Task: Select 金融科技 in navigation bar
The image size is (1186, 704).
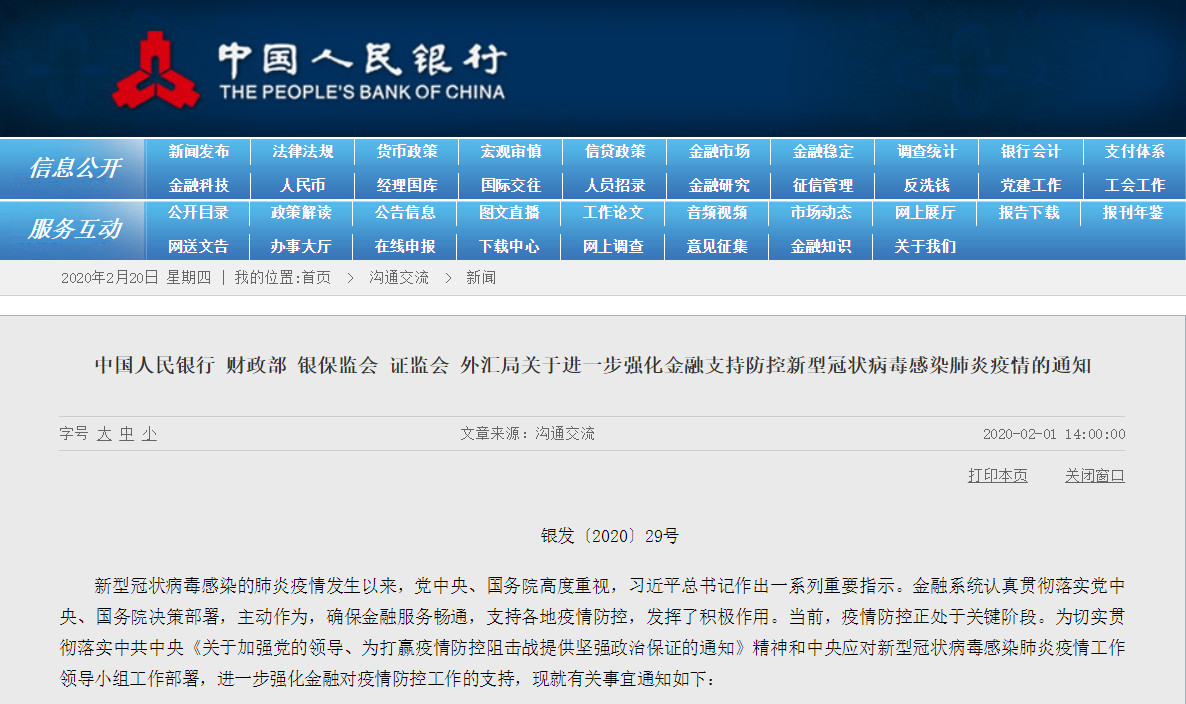Action: pyautogui.click(x=198, y=185)
